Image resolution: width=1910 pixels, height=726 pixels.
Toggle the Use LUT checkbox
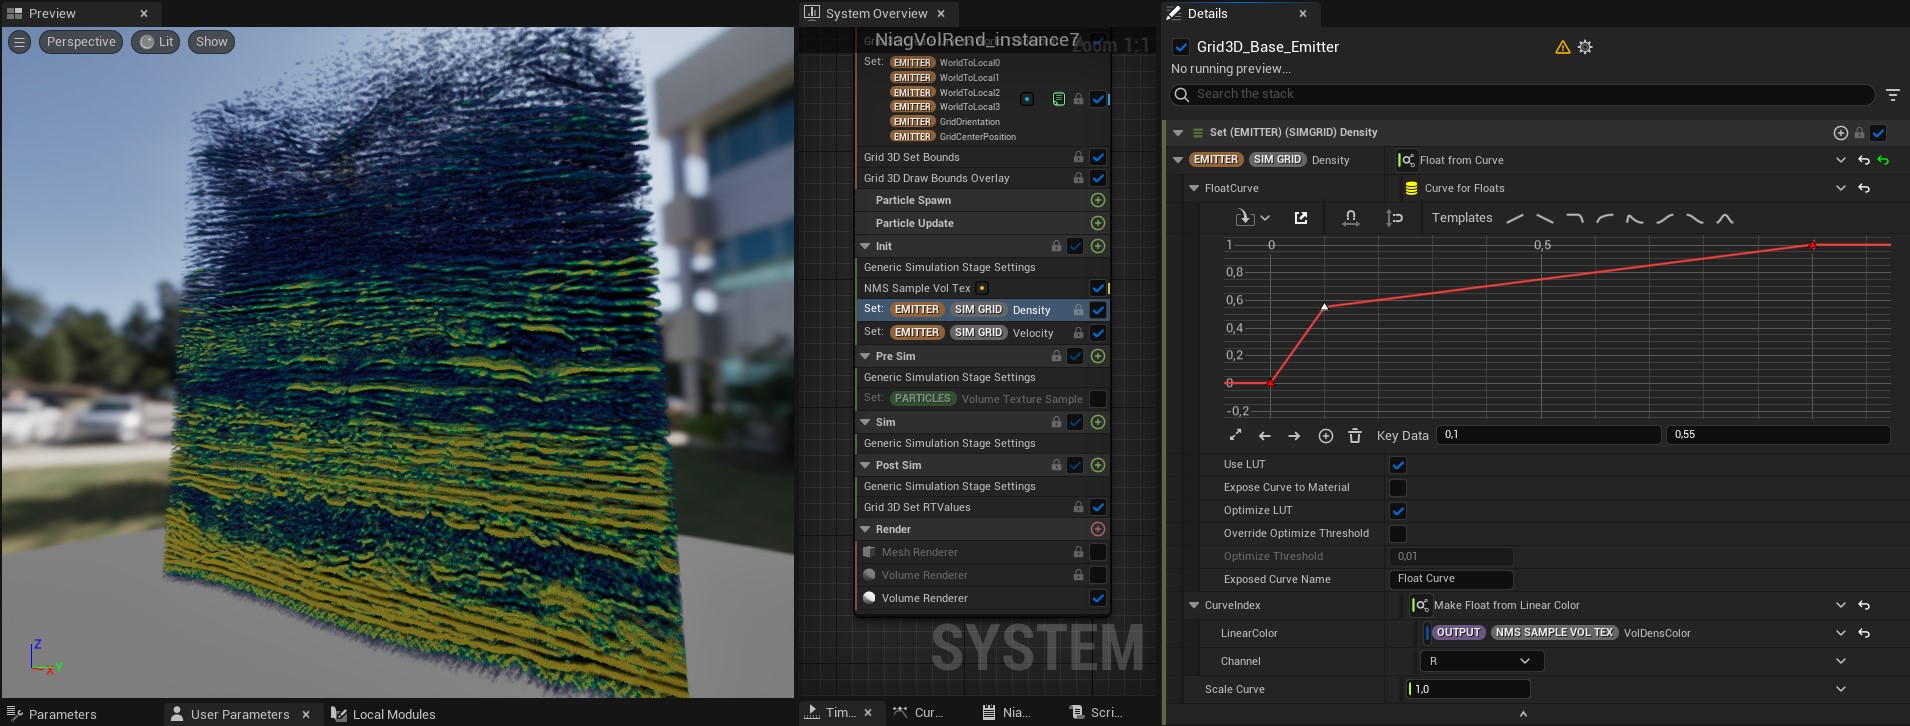point(1398,465)
